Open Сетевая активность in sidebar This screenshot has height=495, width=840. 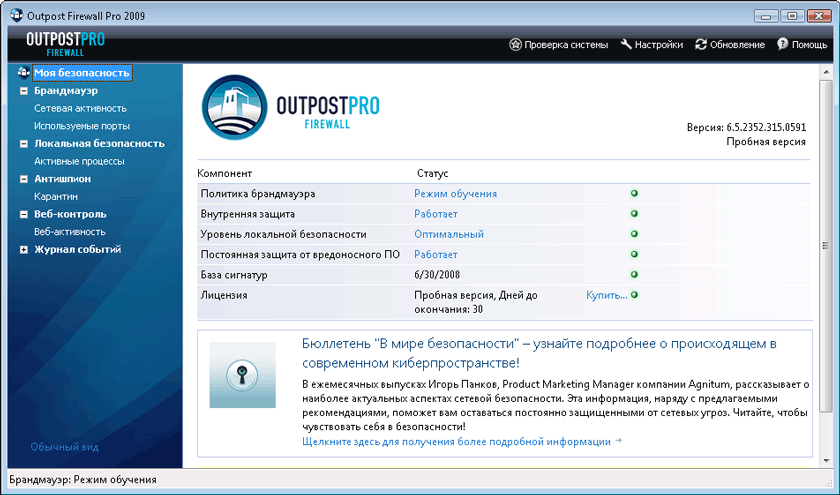(80, 108)
